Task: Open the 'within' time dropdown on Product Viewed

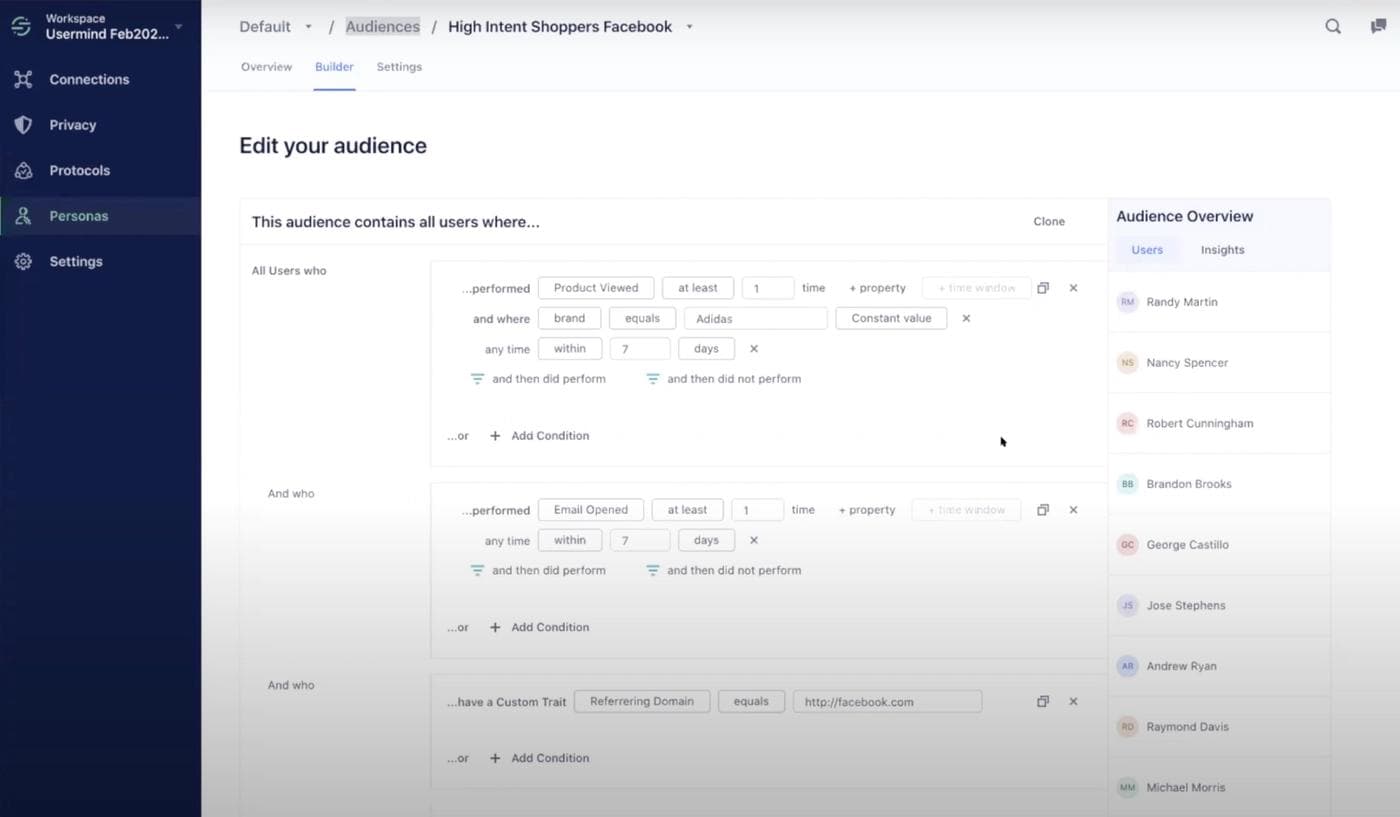Action: click(570, 348)
